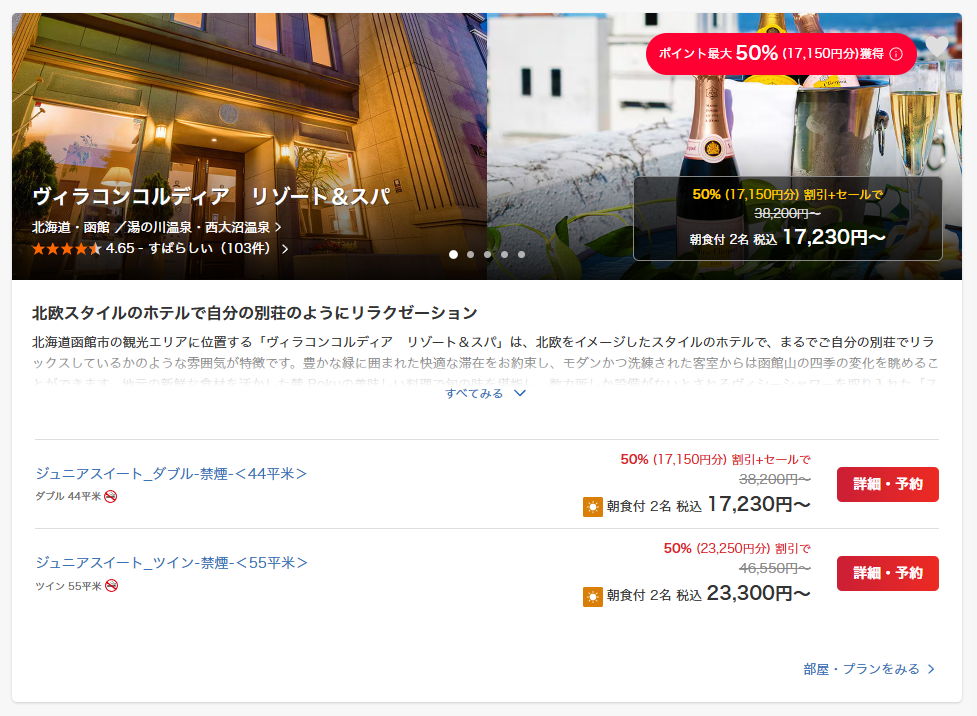
Task: Click the info icon in the points badge
Action: (896, 54)
